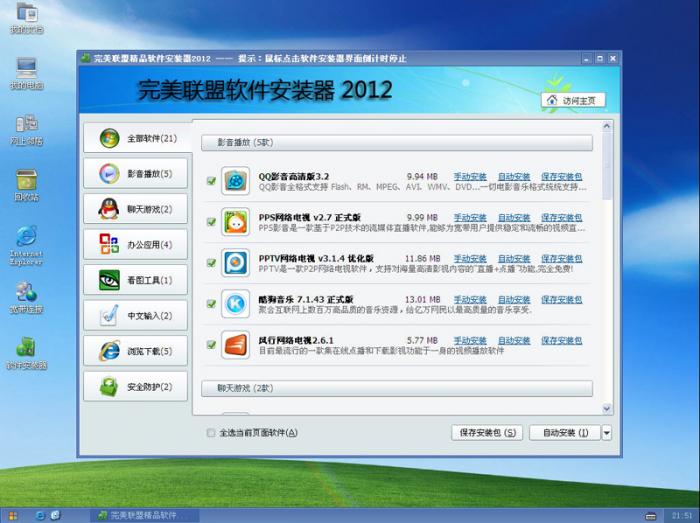Viewport: 700px width, 523px height.
Task: Open Internet Explorer from the desktop
Action: (25, 240)
